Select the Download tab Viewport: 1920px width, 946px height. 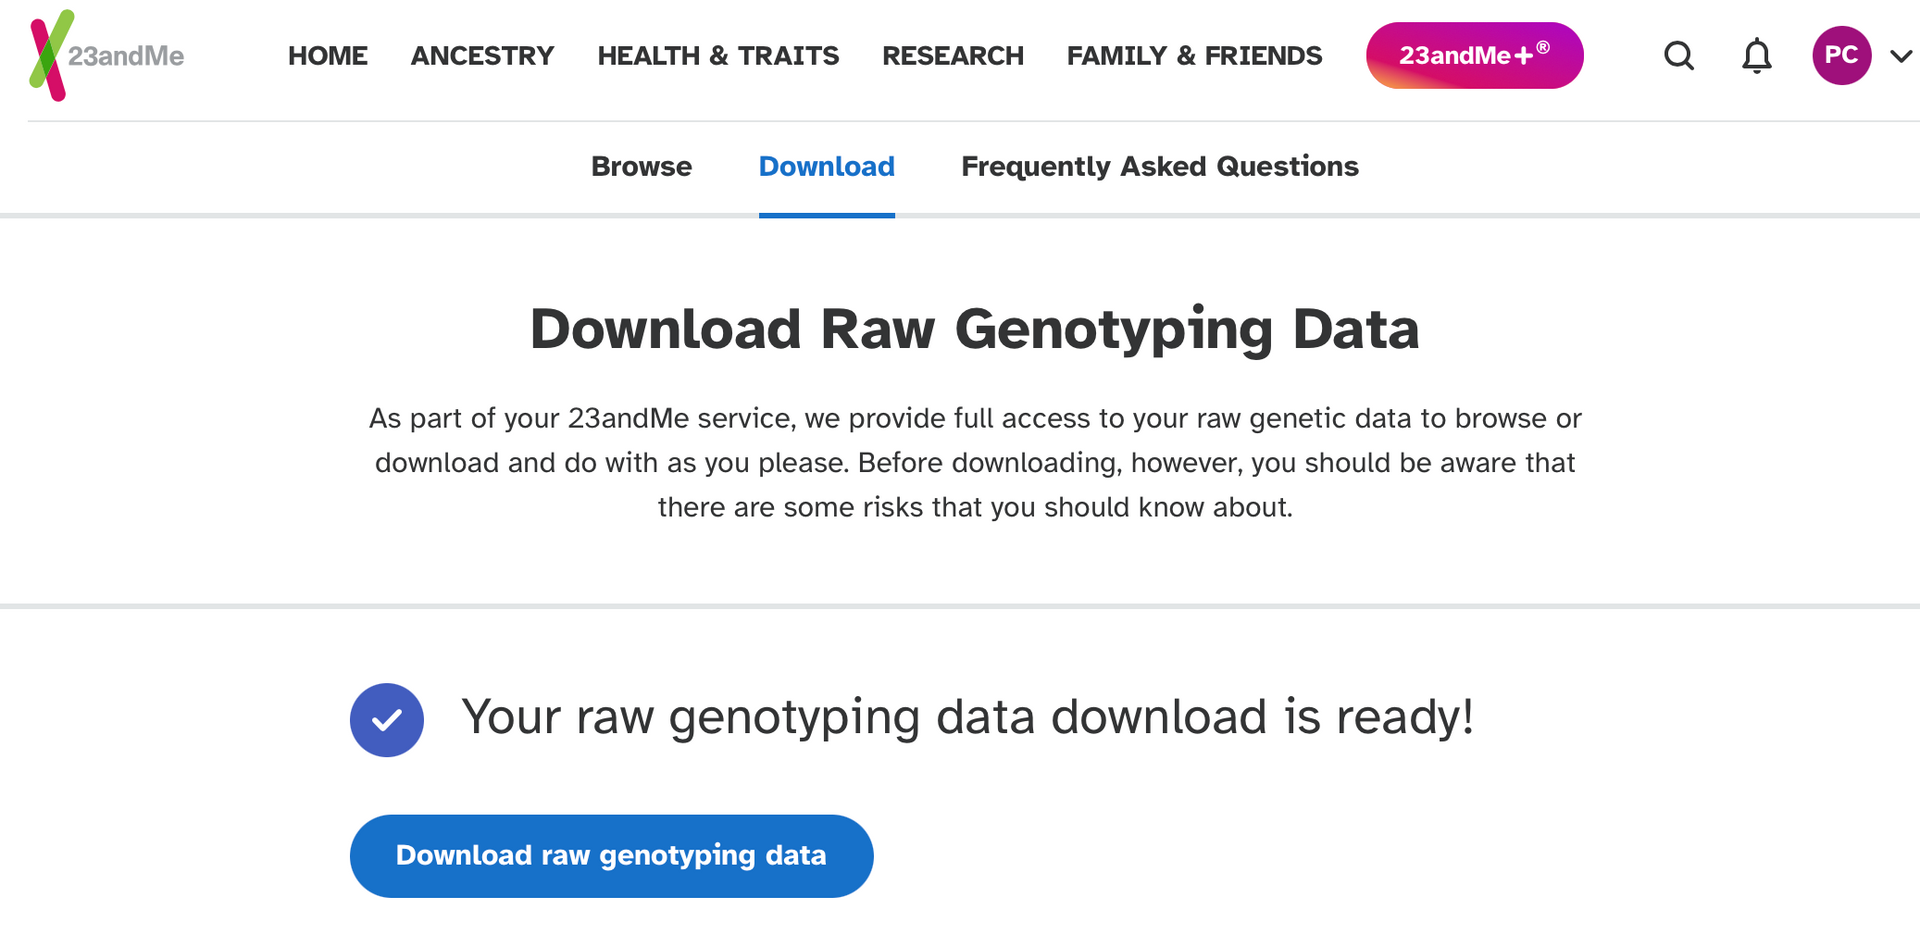[827, 167]
